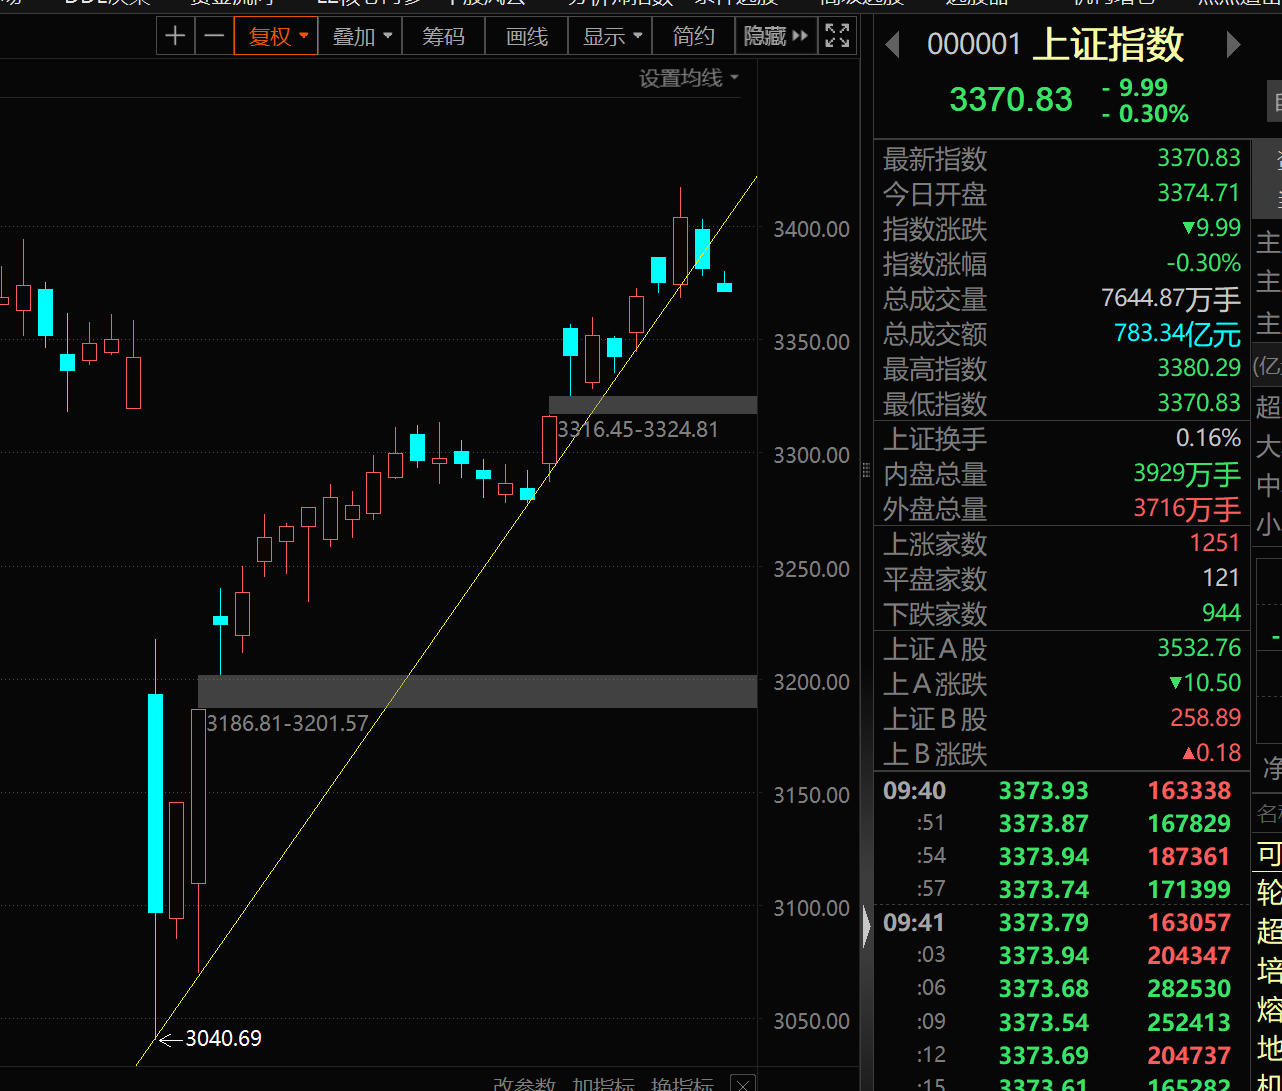
Task: Click 总成交量 value 7644.87万手
Action: [x=1170, y=298]
